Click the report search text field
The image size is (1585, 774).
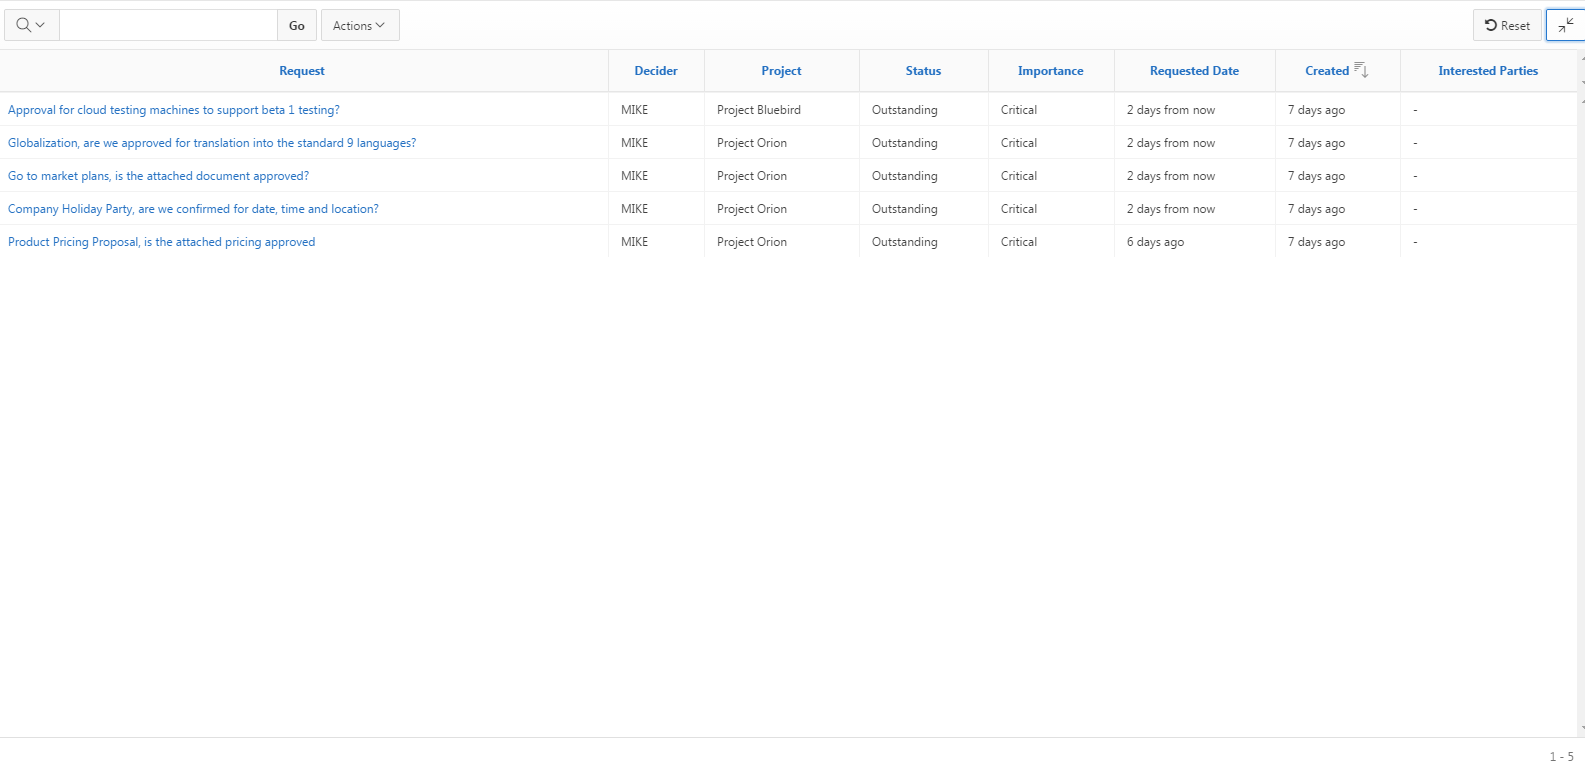click(x=168, y=25)
